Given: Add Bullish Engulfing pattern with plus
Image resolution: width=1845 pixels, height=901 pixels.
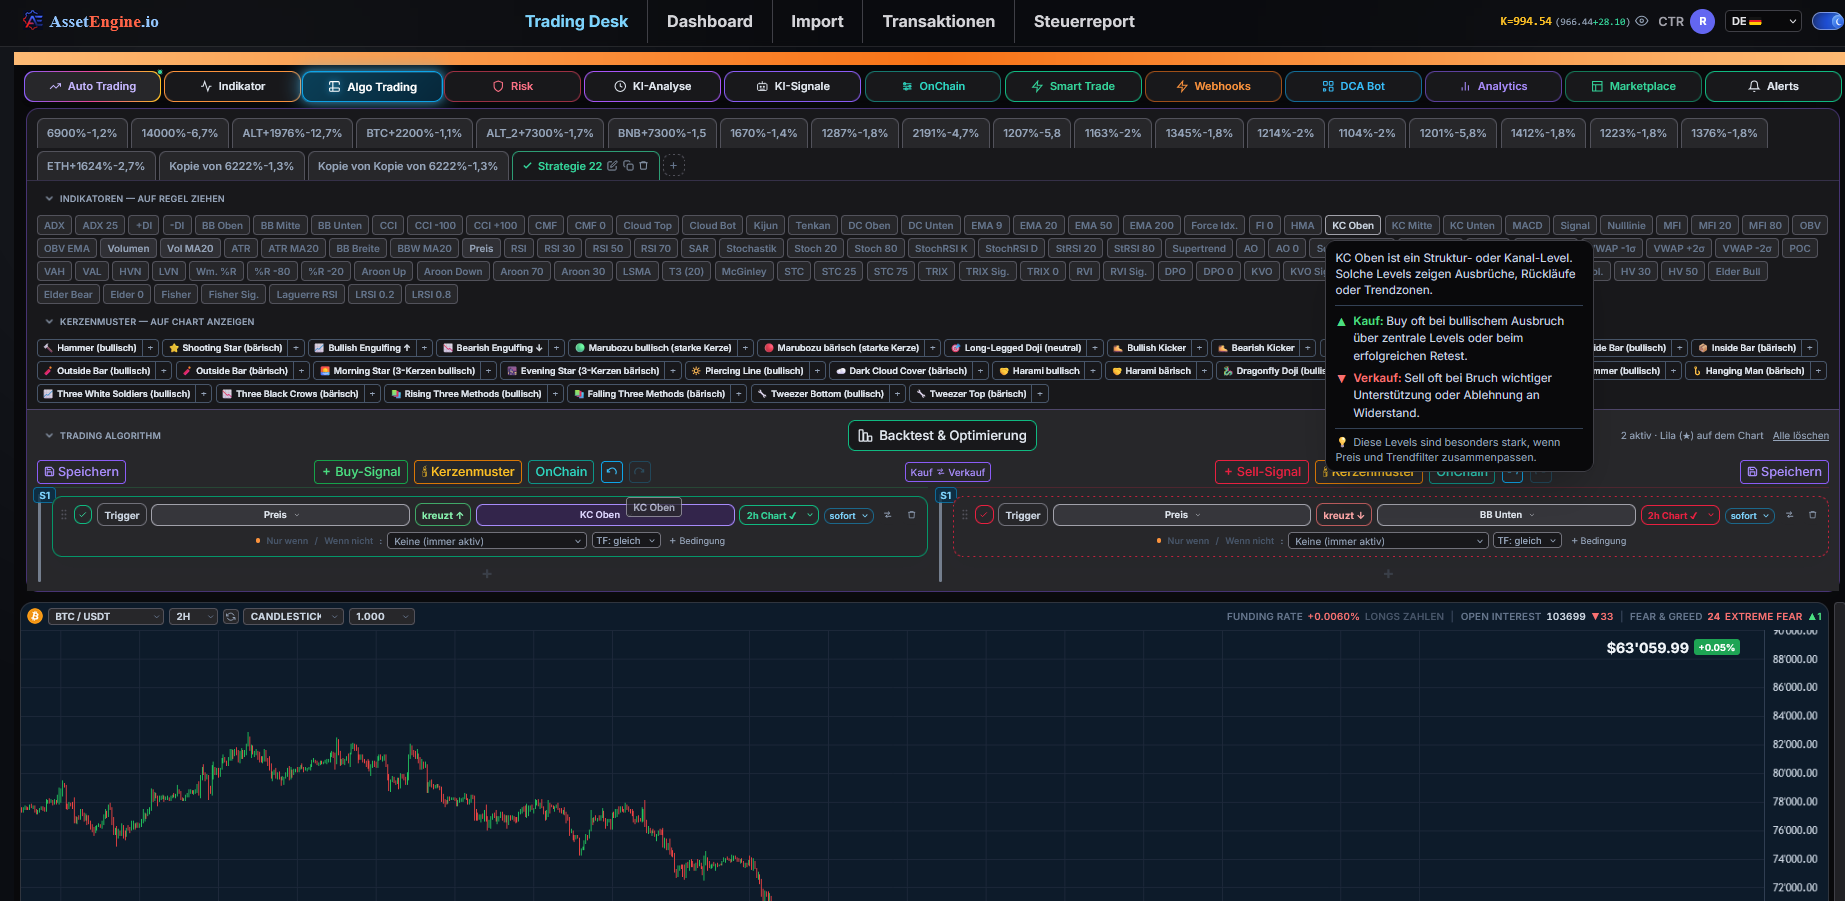Looking at the screenshot, I should pos(424,348).
